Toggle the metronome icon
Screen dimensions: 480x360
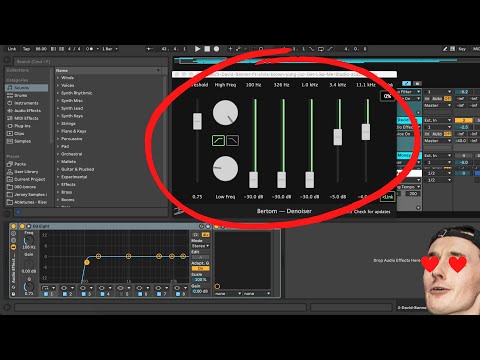[89, 49]
